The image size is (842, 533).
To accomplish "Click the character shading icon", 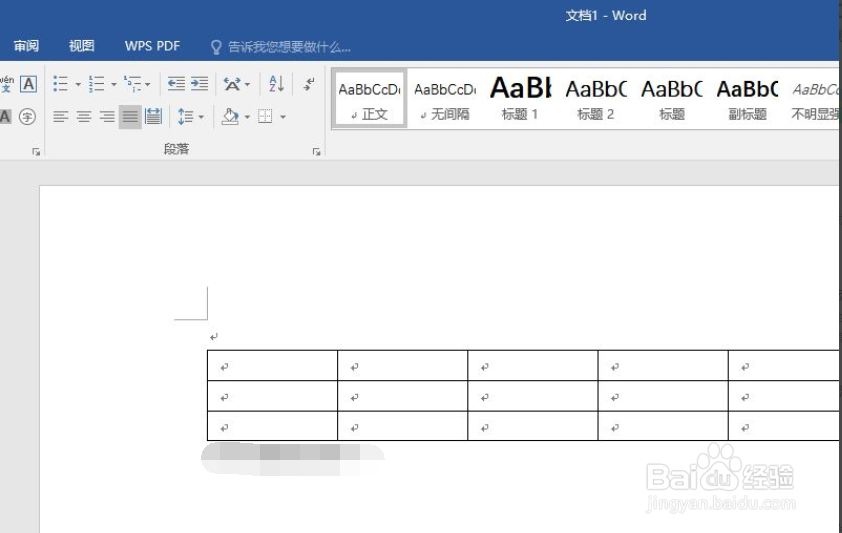I will [x=5, y=116].
